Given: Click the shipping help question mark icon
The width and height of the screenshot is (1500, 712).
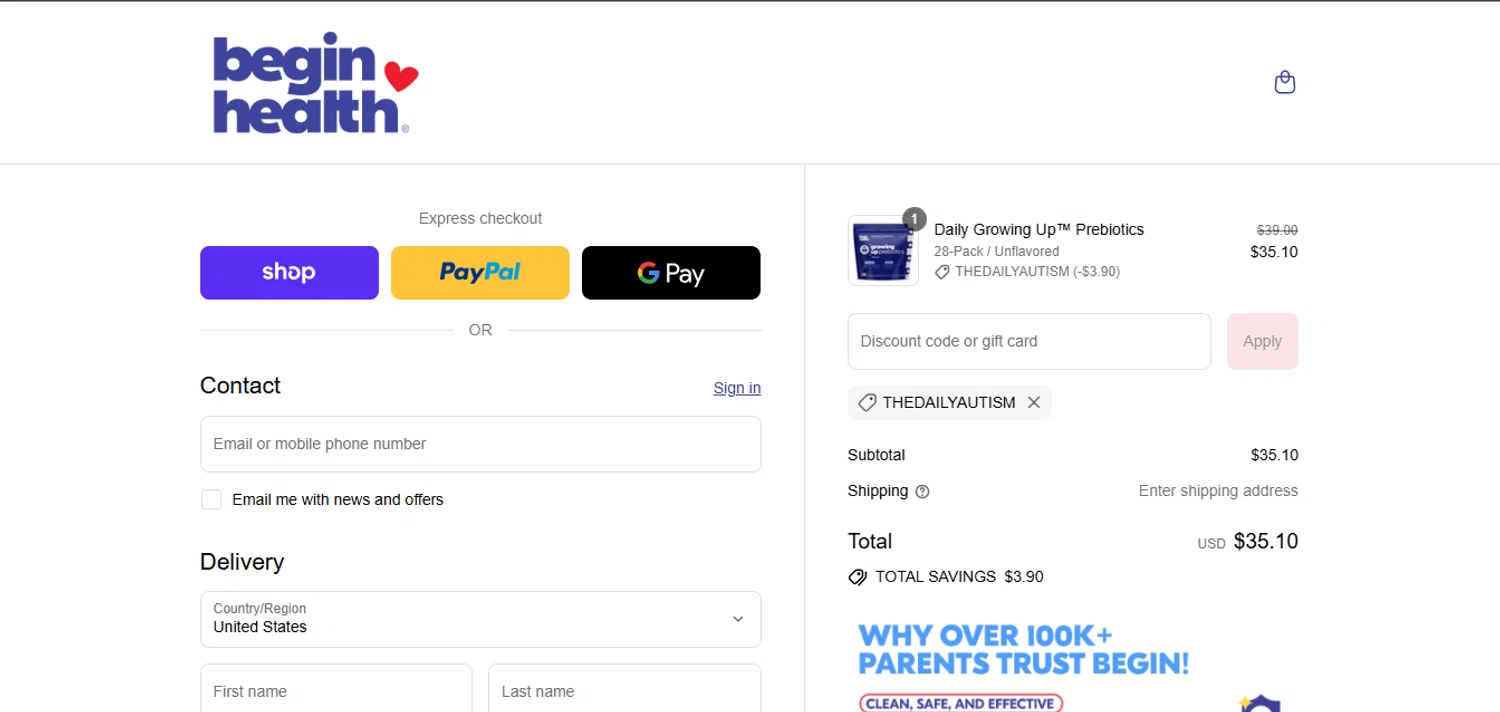Looking at the screenshot, I should point(922,491).
